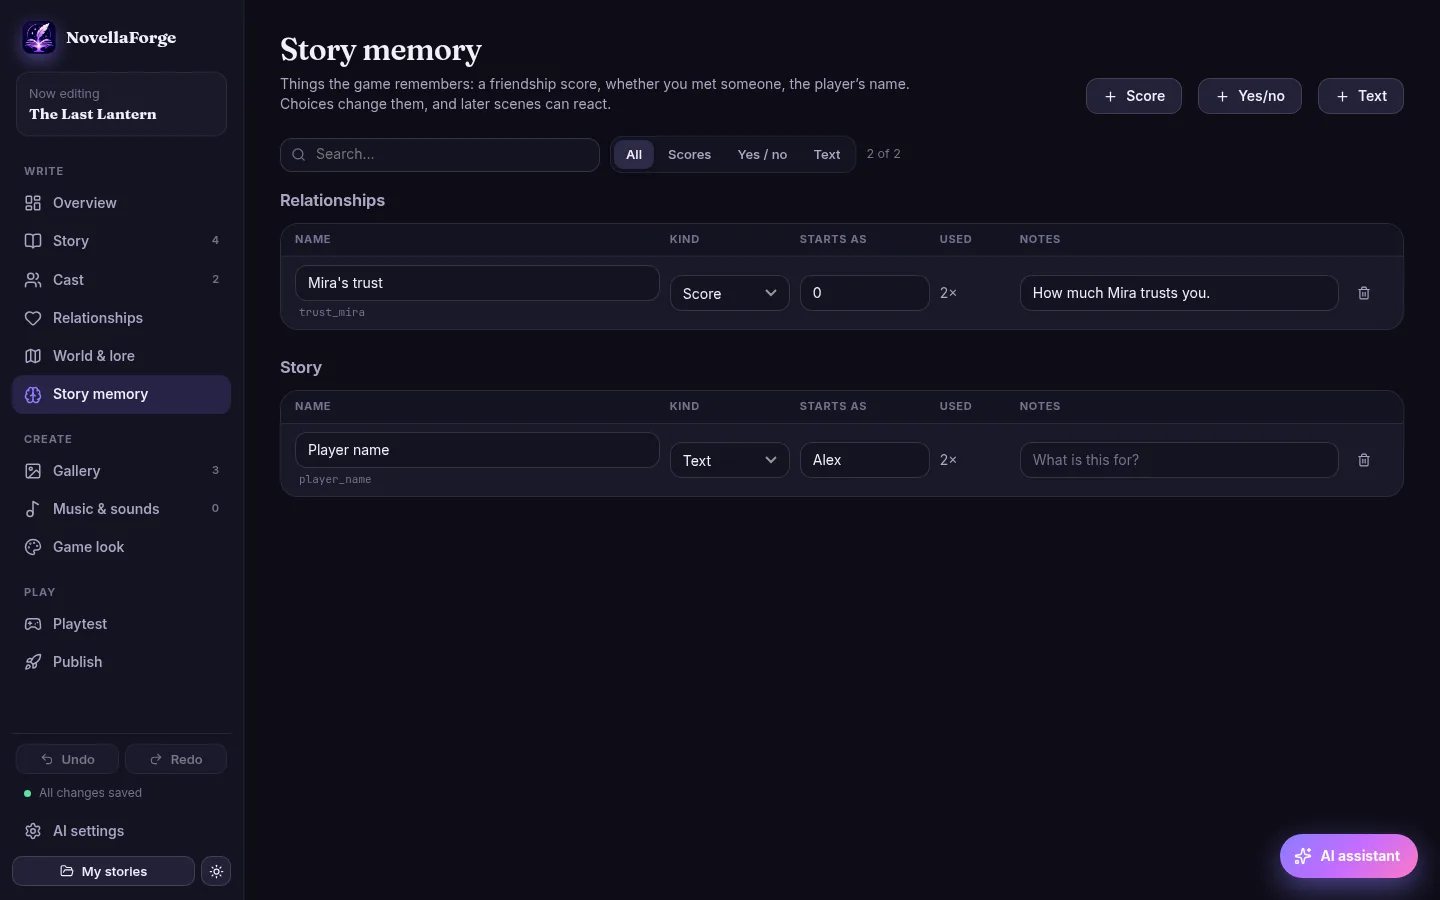Click the trust_mira identifier text

[x=332, y=313]
